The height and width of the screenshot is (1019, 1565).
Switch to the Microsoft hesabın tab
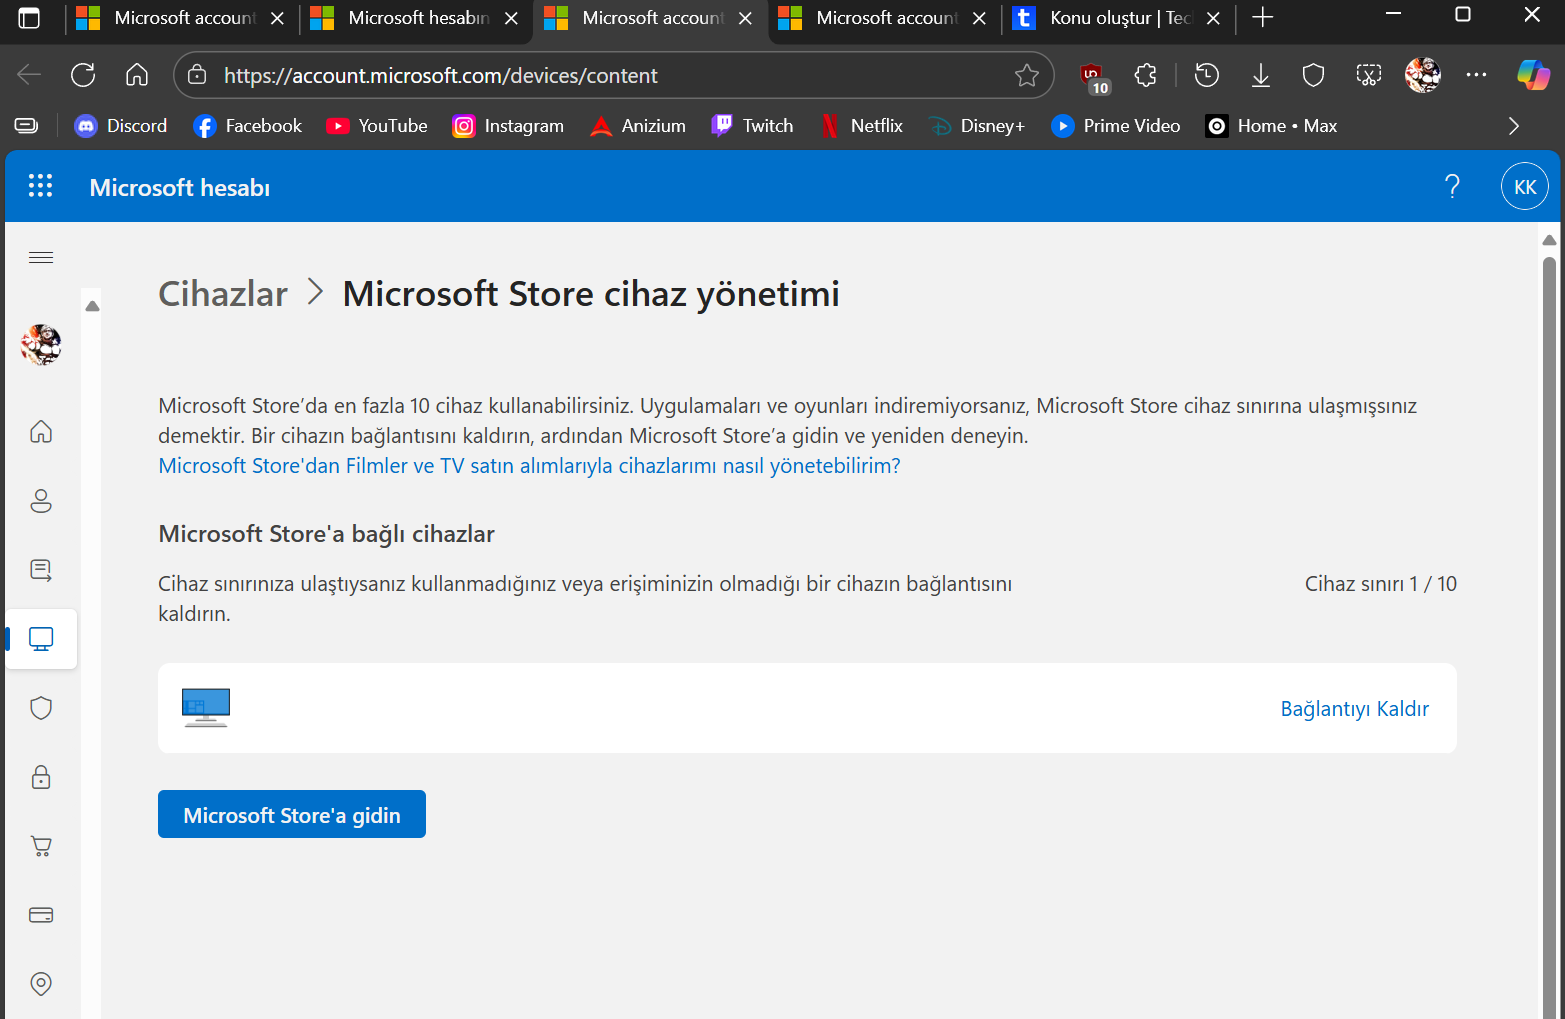pyautogui.click(x=416, y=18)
